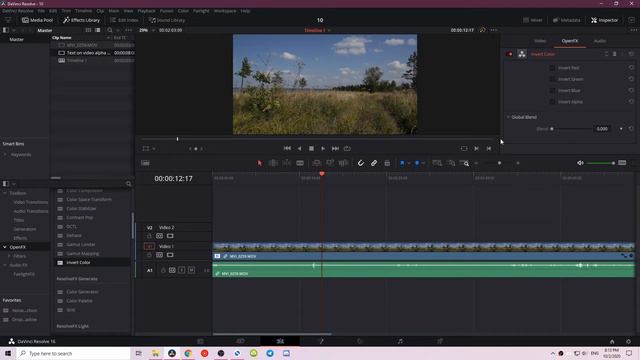
Task: Open the Edit Index panel
Action: point(124,20)
